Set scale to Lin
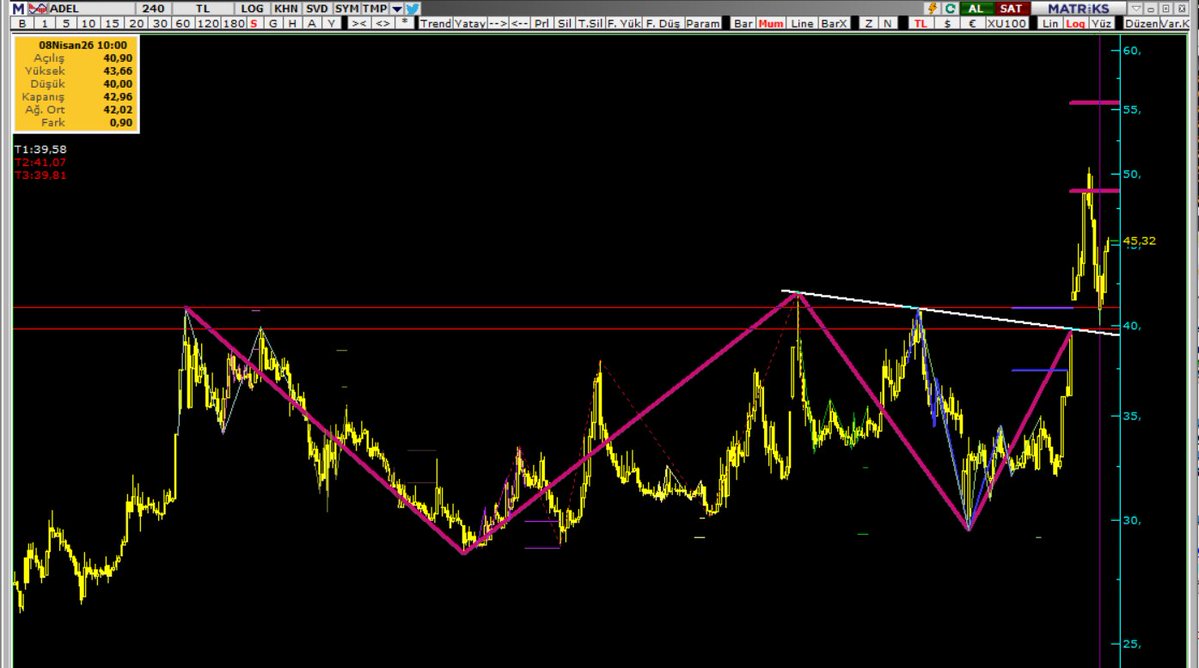 point(1051,24)
